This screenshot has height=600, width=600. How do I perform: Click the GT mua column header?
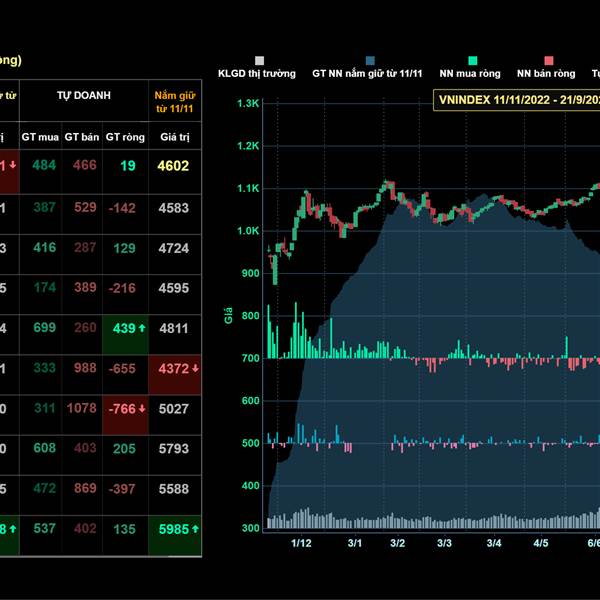40,137
